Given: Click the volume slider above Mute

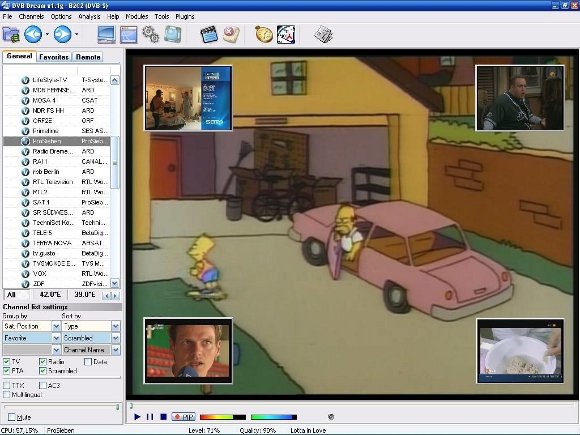Looking at the screenshot, I should [x=61, y=407].
